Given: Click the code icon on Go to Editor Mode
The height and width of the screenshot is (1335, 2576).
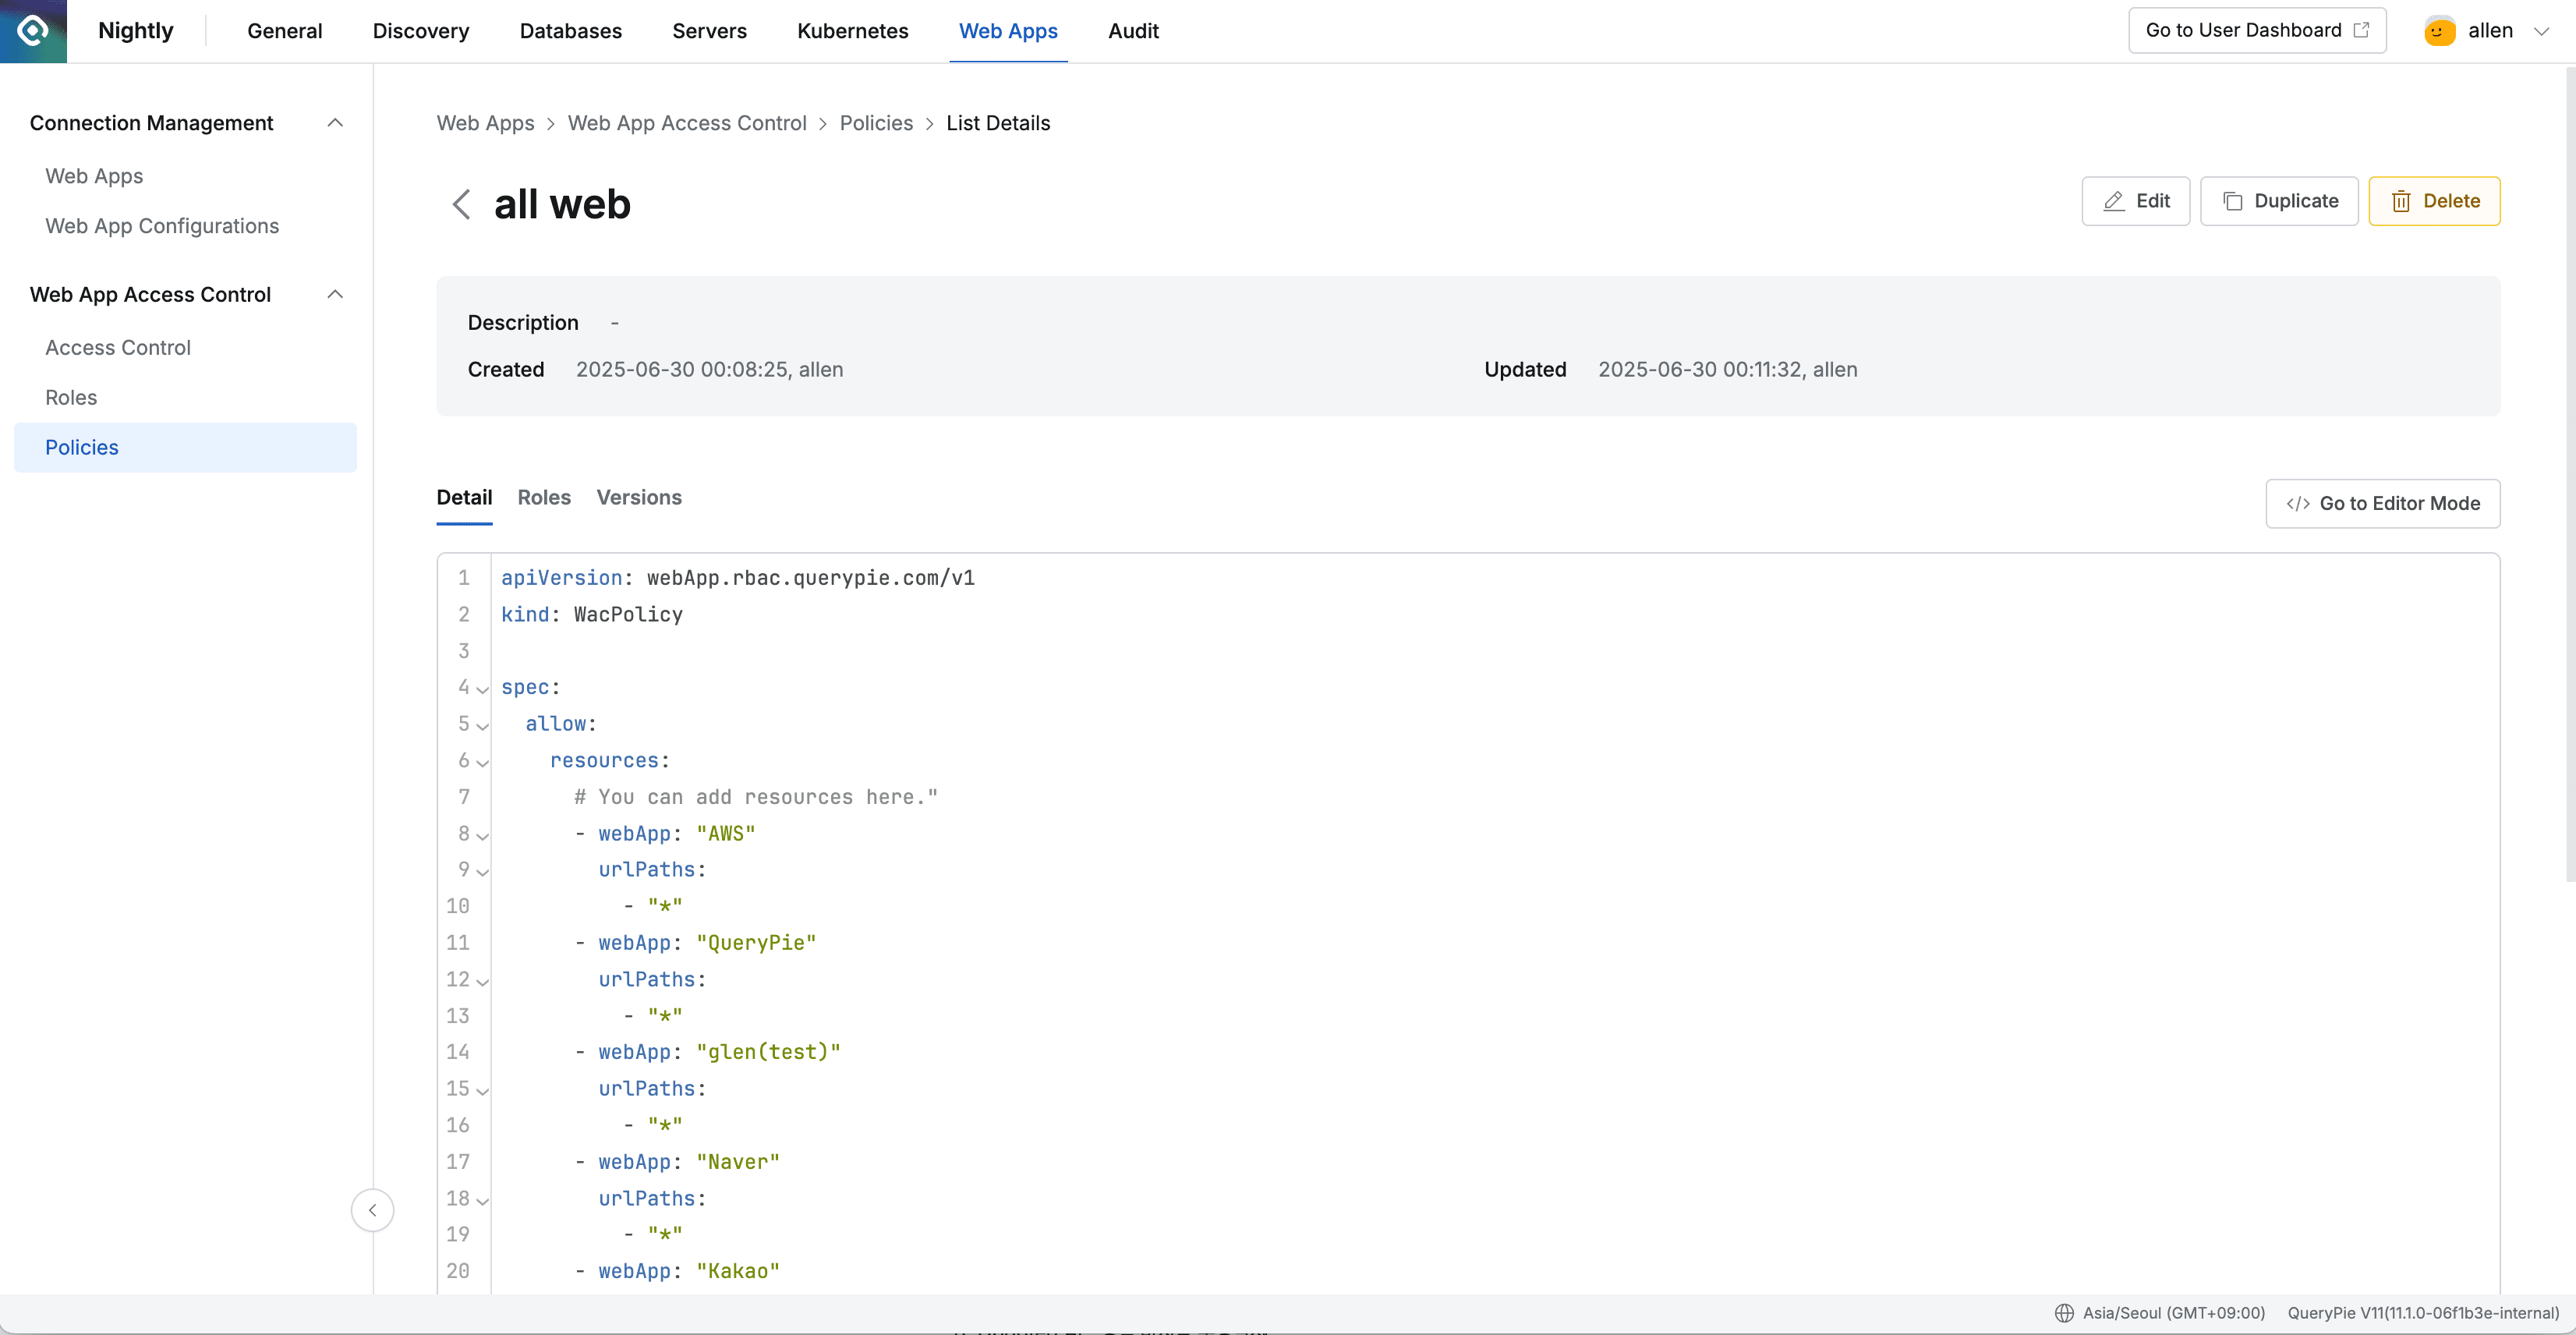Looking at the screenshot, I should 2298,503.
